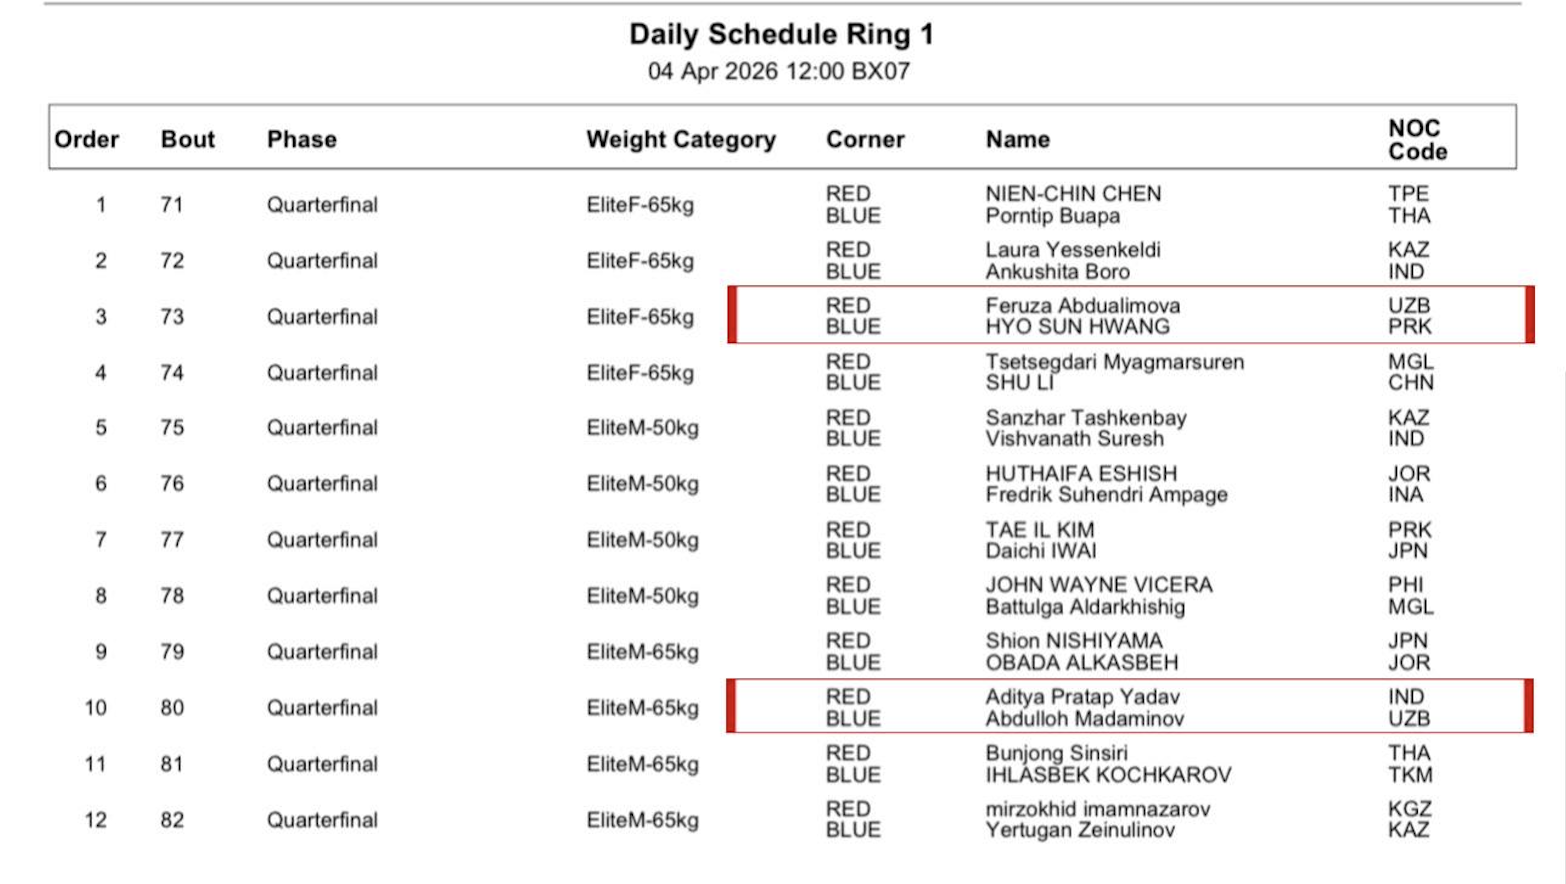Select the Quarterfinal phase for bout 82

pos(322,820)
